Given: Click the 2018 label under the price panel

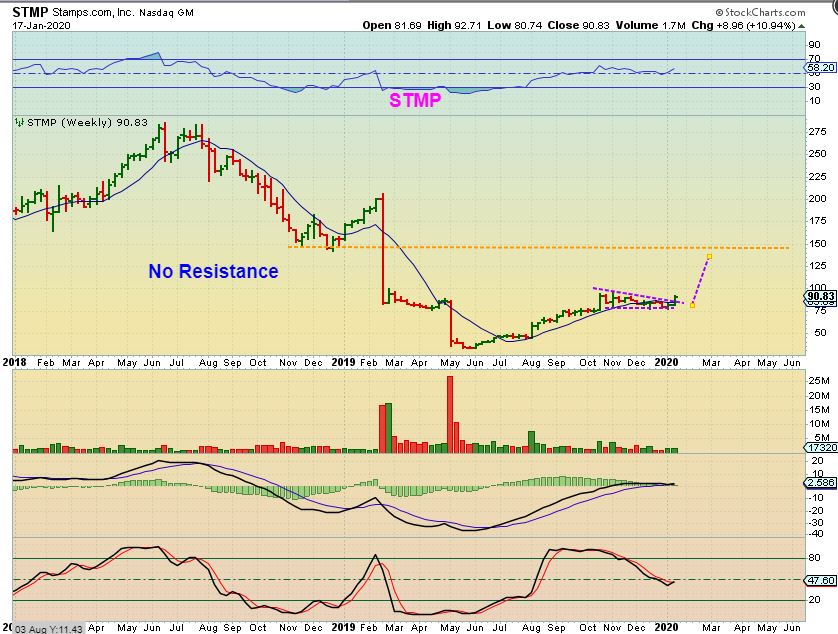Looking at the screenshot, I should 14,362.
